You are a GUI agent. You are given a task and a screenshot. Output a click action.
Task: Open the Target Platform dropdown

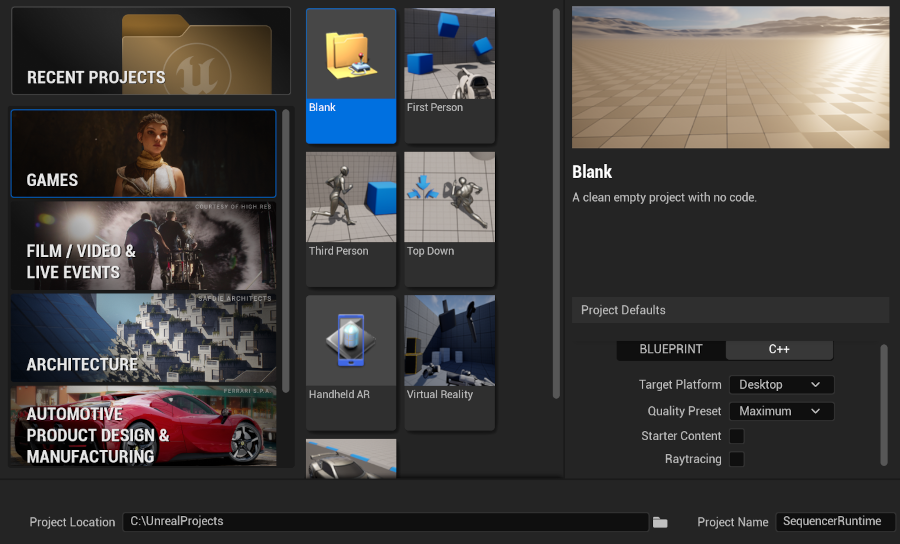point(781,385)
